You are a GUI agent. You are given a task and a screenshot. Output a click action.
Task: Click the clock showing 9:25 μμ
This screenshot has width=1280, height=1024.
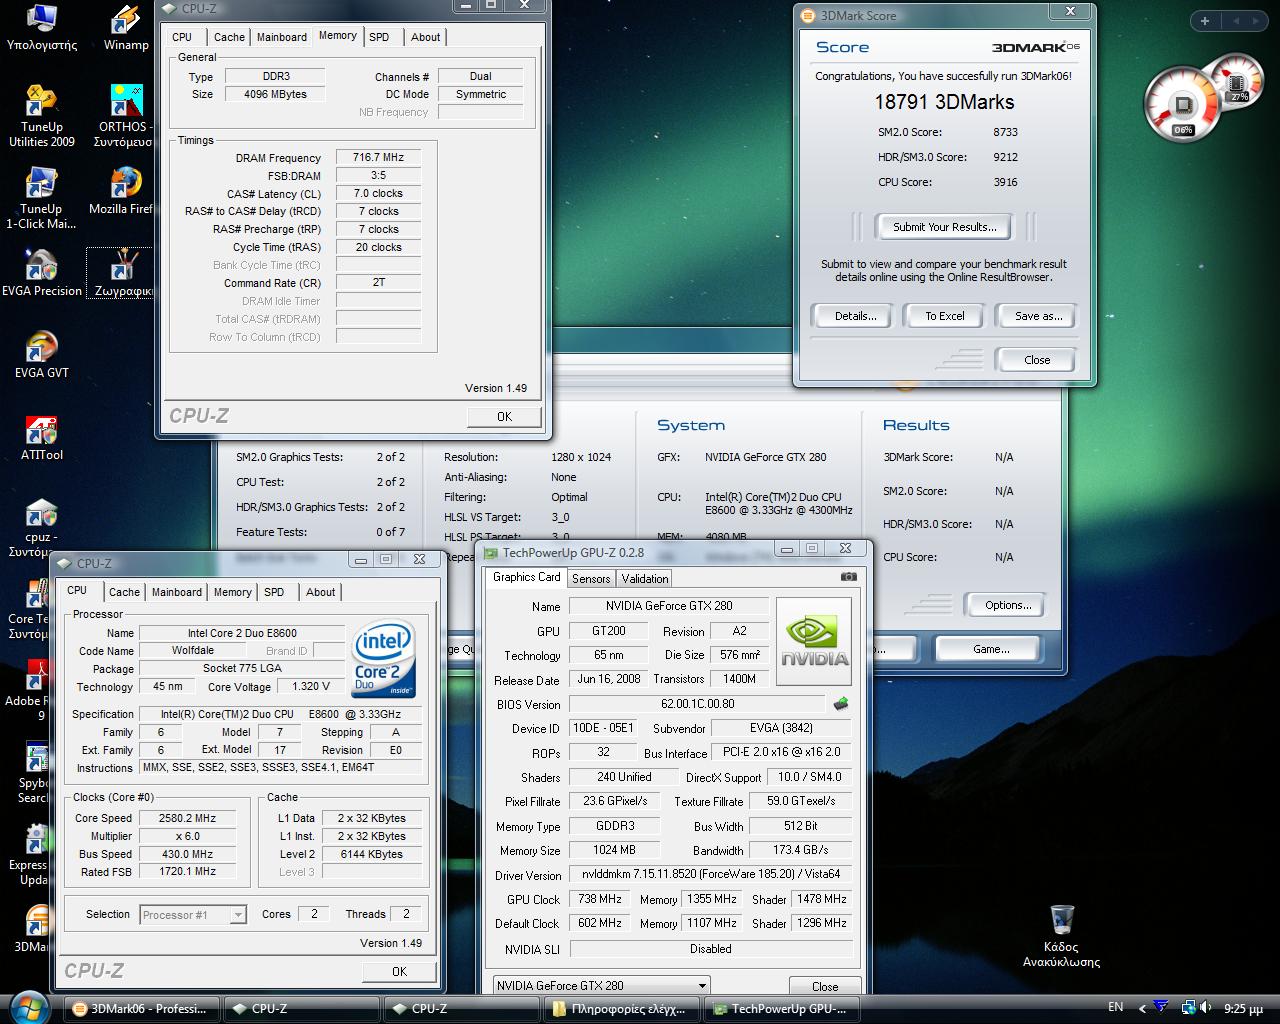point(1243,1008)
